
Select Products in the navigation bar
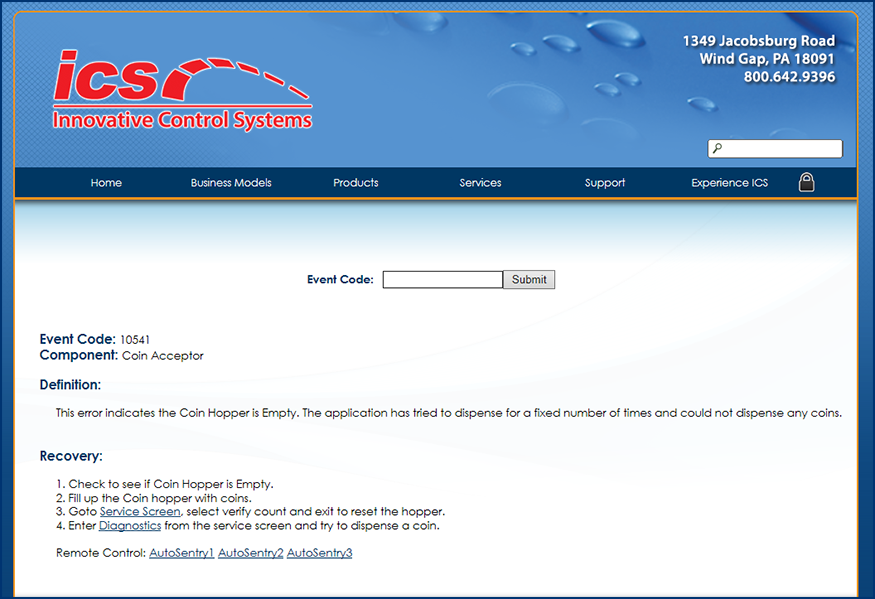pos(356,183)
